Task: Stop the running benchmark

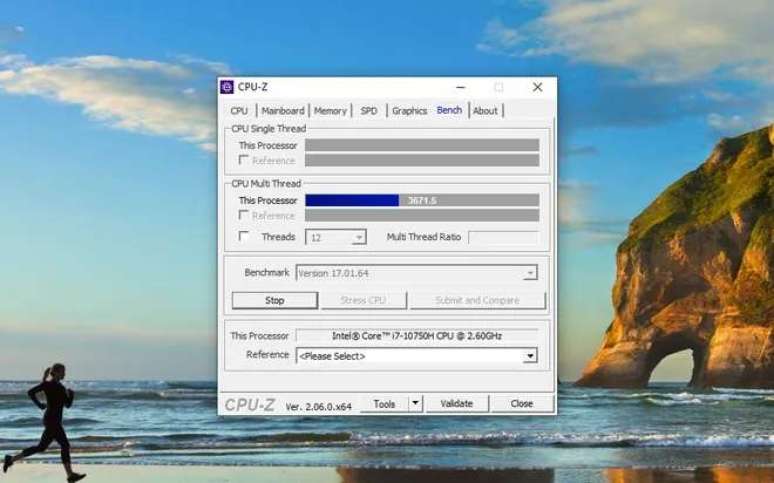Action: click(x=274, y=300)
